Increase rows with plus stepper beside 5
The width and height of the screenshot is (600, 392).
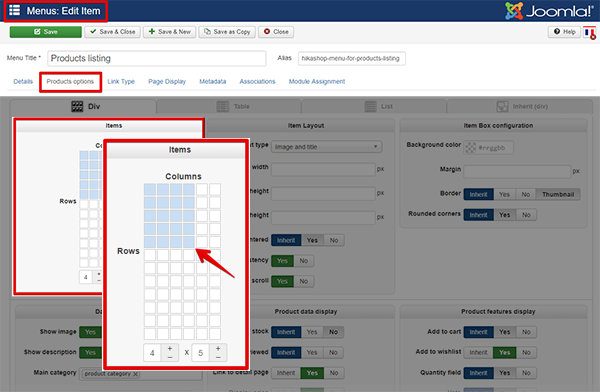tap(218, 348)
